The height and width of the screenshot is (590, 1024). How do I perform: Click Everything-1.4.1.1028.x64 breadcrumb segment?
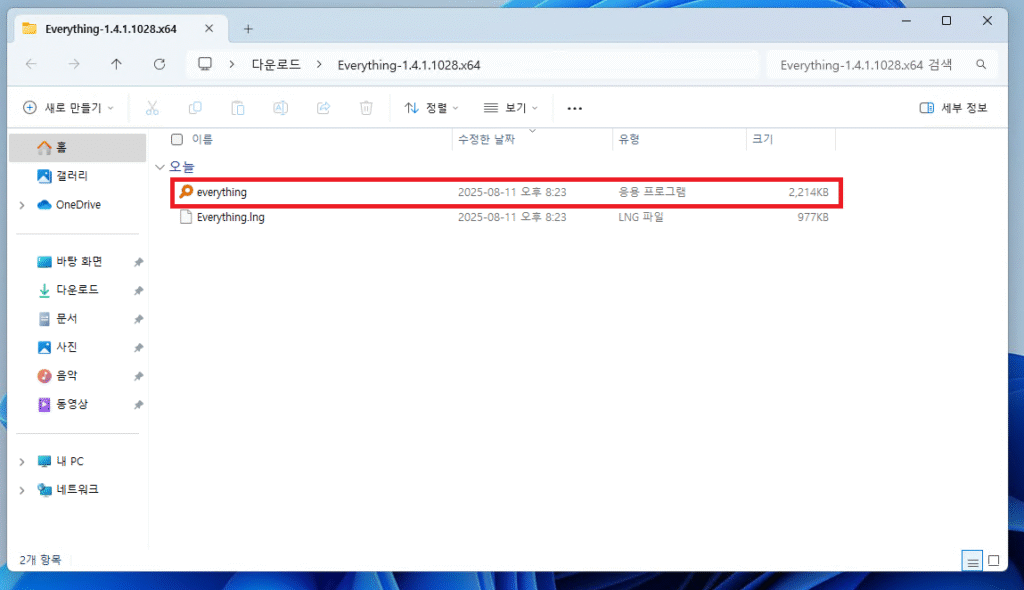coord(409,65)
